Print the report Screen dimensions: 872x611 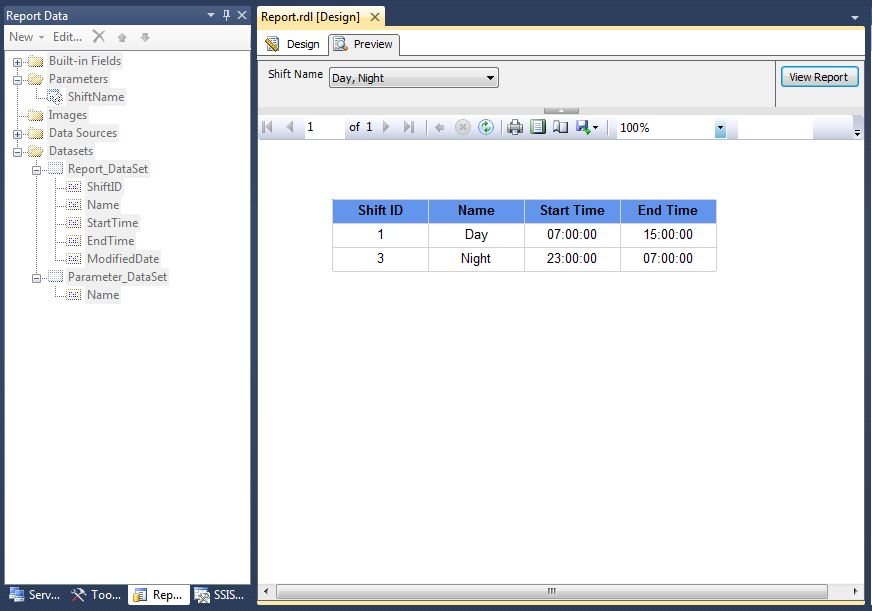click(515, 127)
